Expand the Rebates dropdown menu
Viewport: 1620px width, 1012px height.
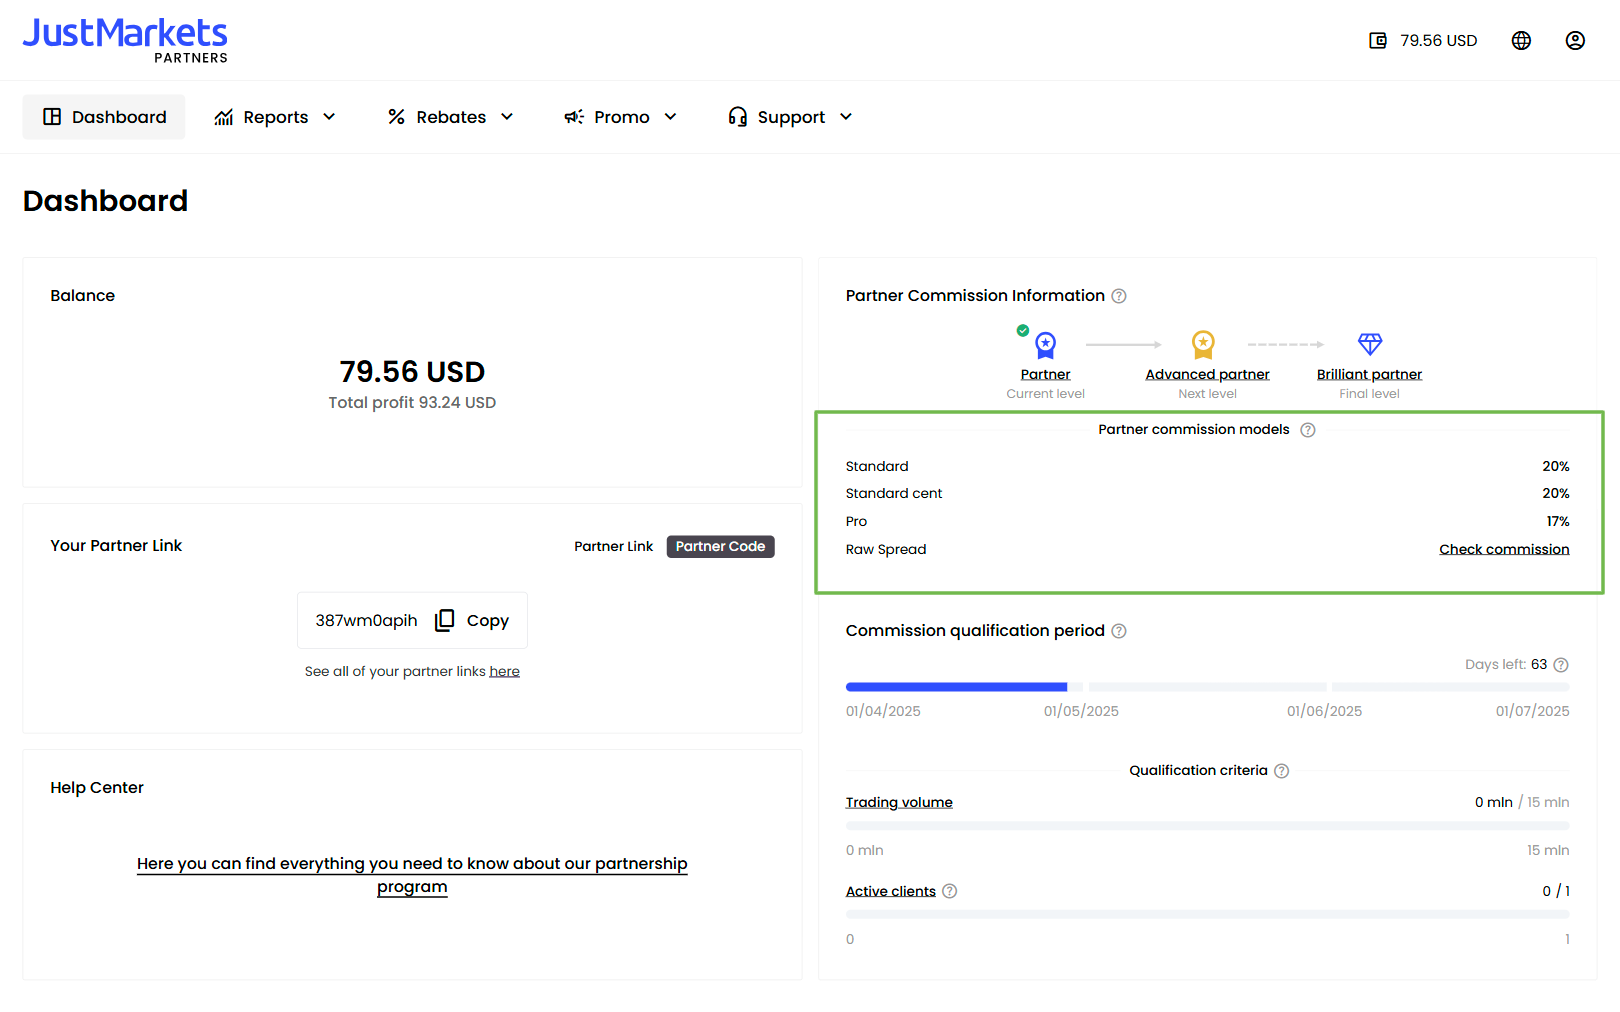pyautogui.click(x=451, y=117)
